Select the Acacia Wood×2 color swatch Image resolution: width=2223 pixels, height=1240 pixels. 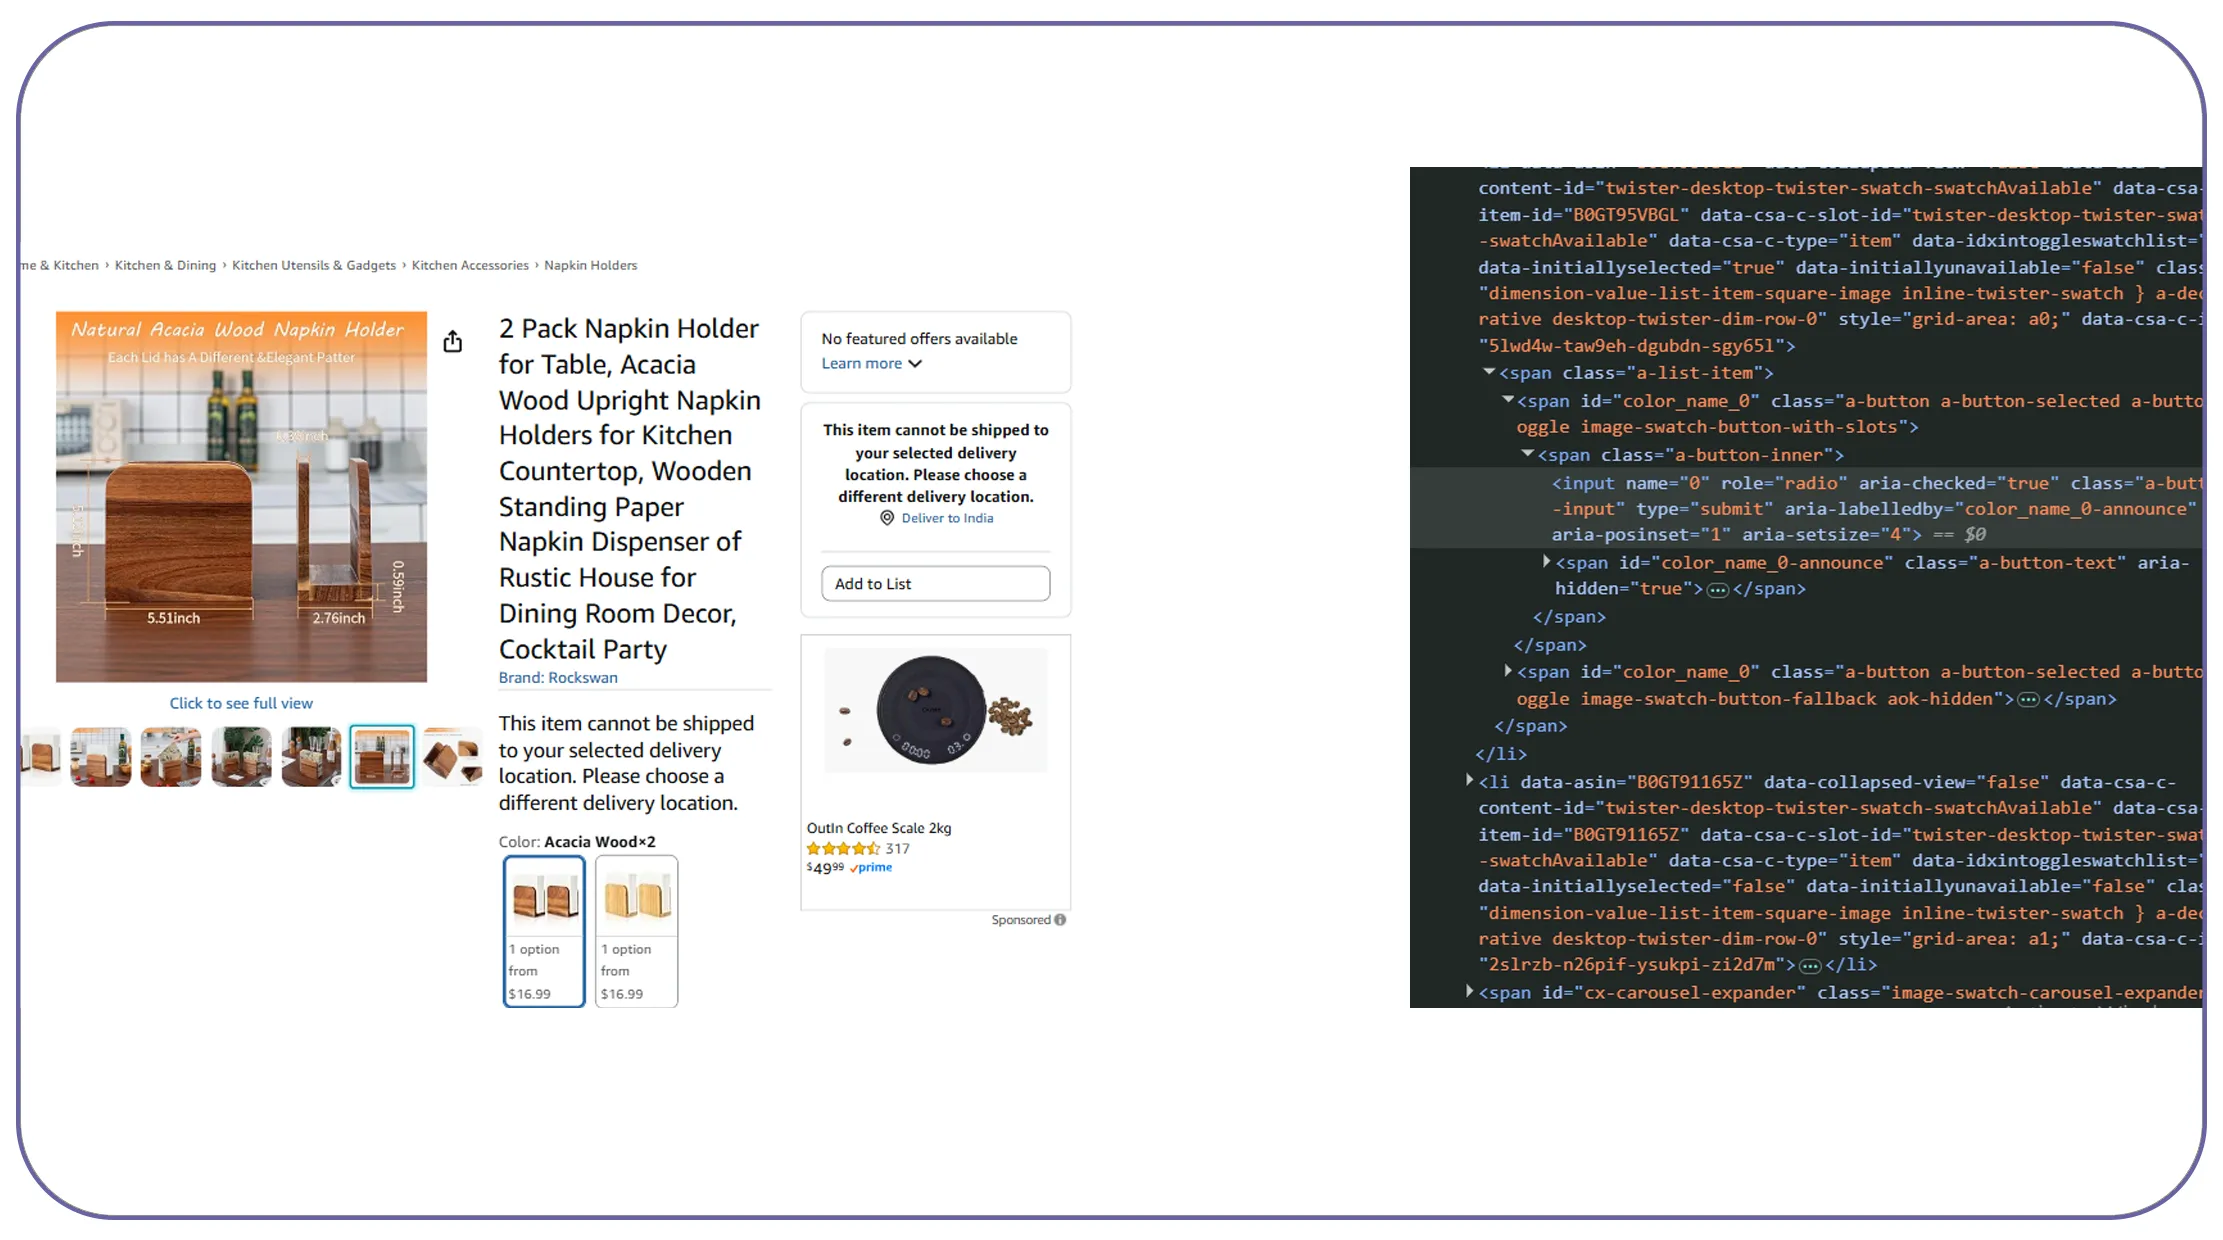544,931
